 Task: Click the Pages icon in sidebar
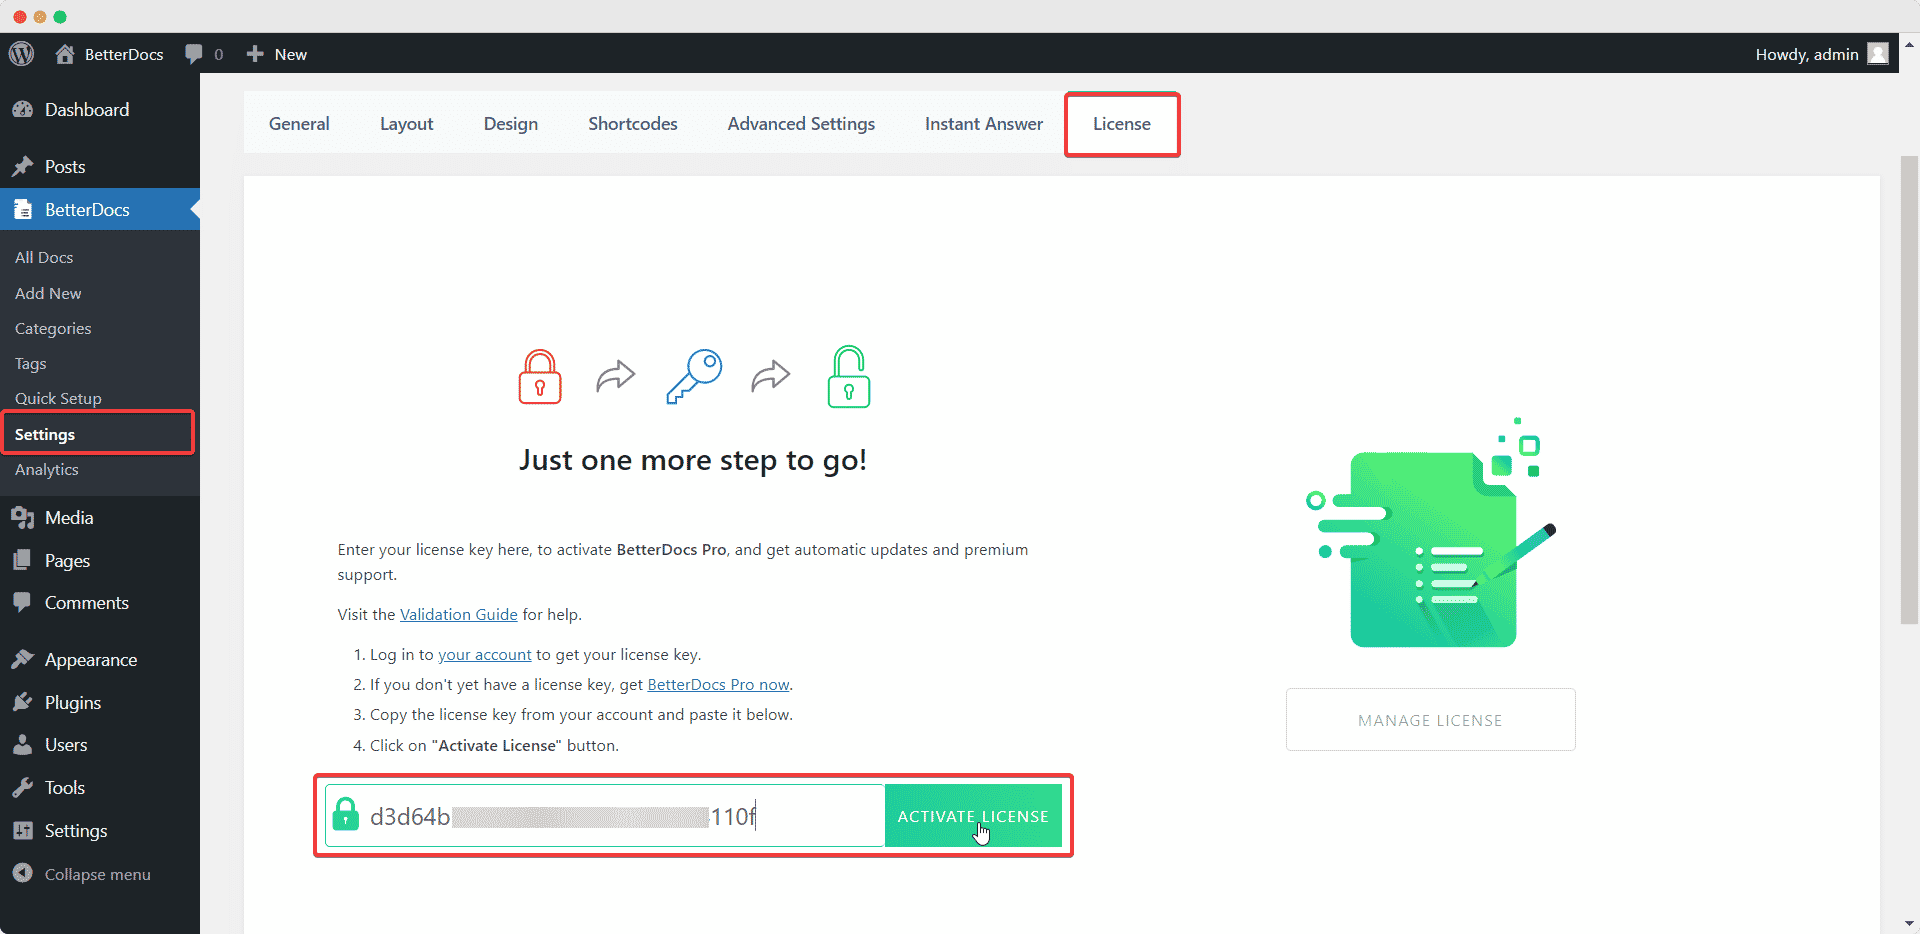pyautogui.click(x=23, y=561)
